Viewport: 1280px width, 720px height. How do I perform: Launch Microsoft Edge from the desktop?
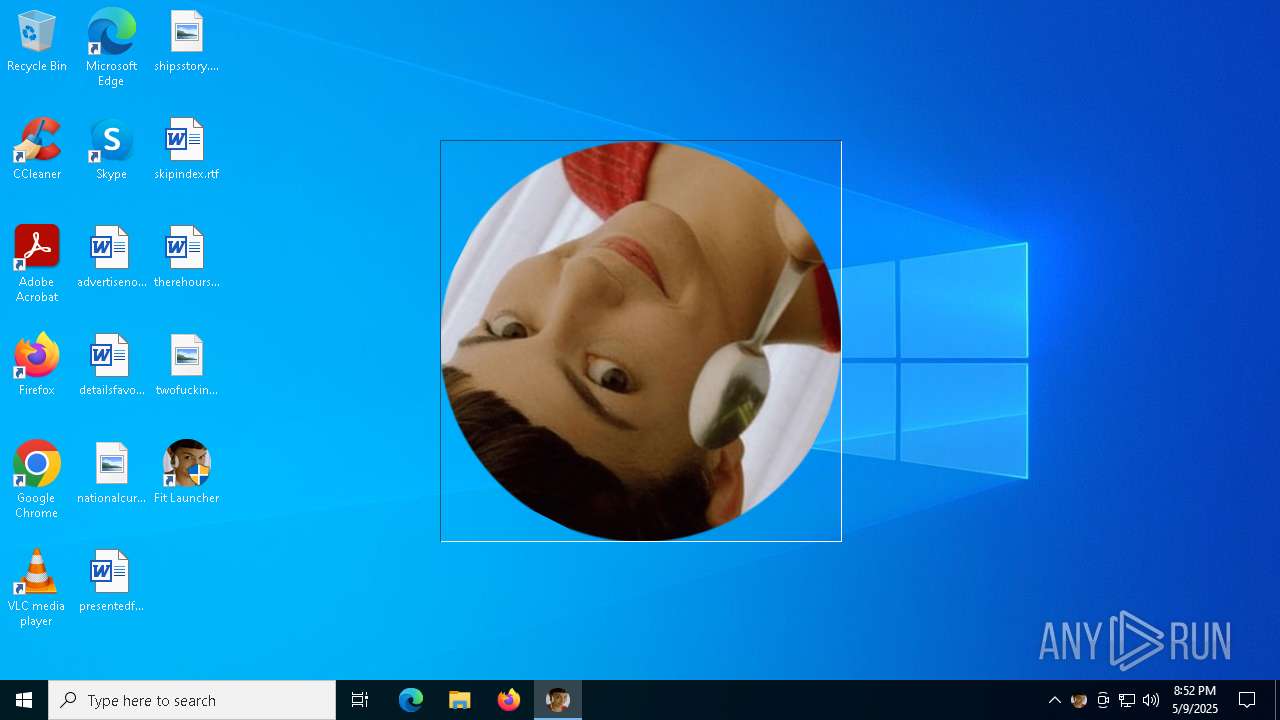(111, 48)
